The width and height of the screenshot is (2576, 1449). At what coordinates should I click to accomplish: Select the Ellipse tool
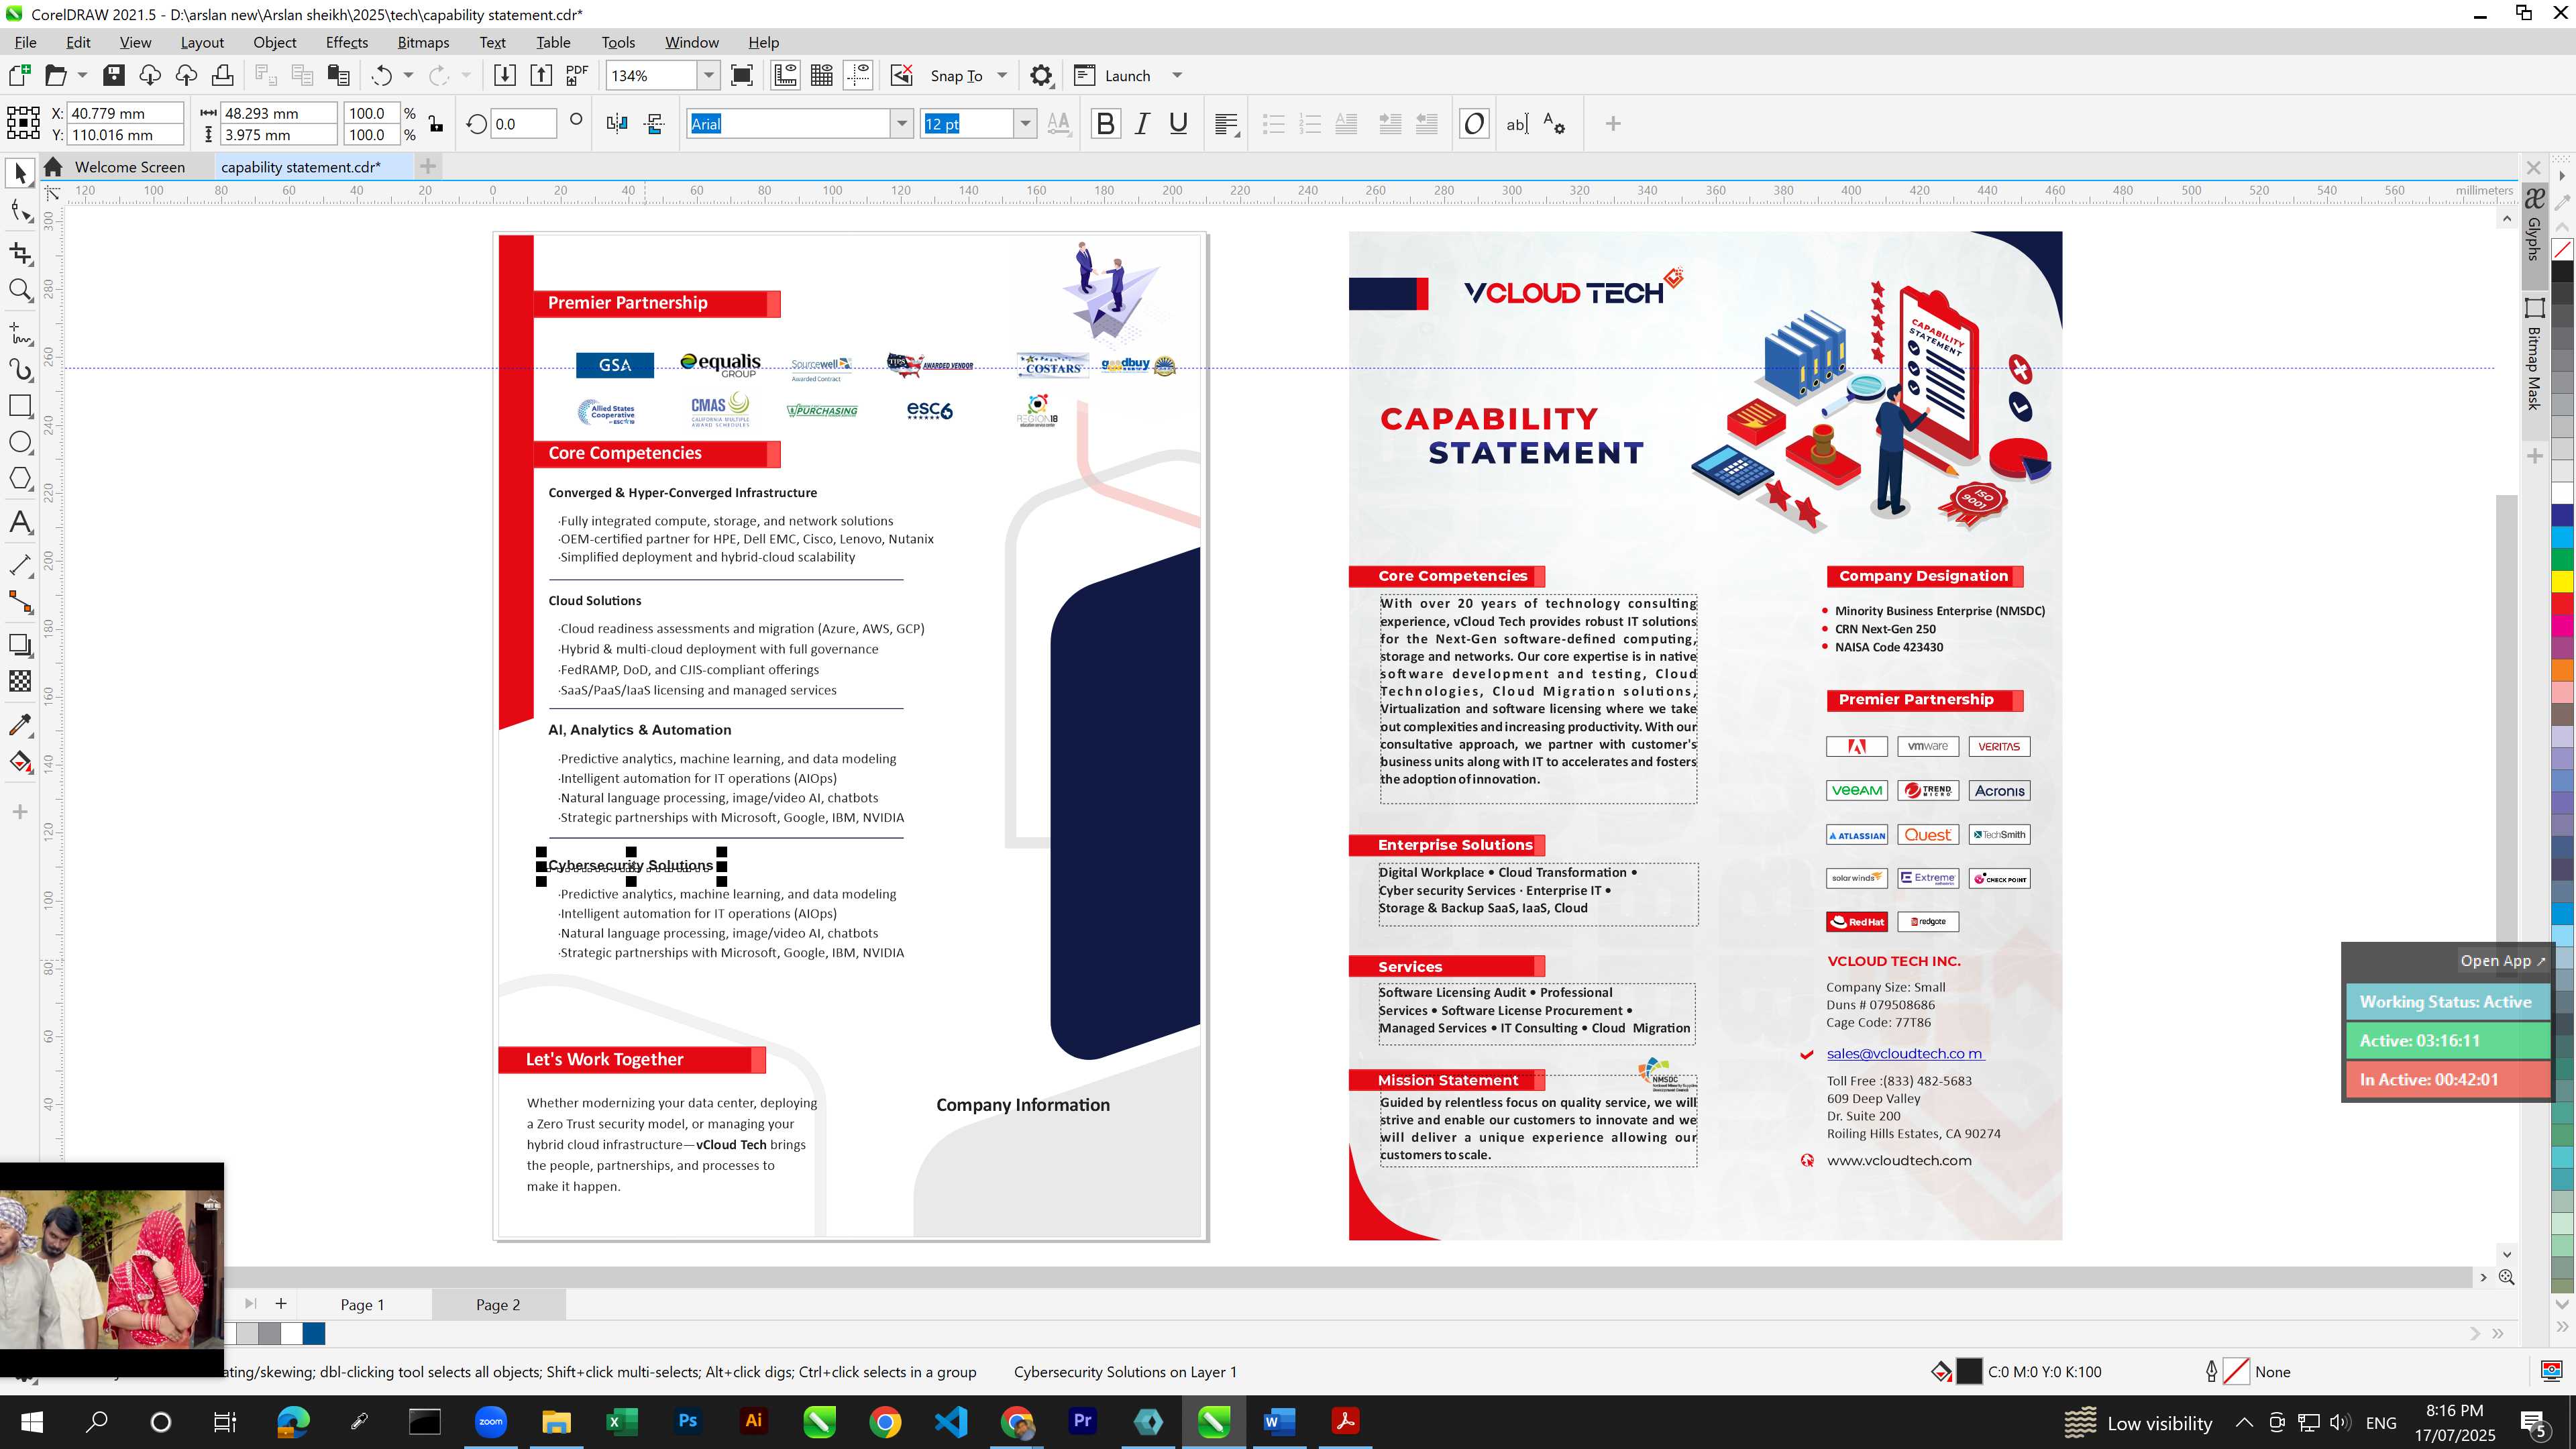coord(20,442)
